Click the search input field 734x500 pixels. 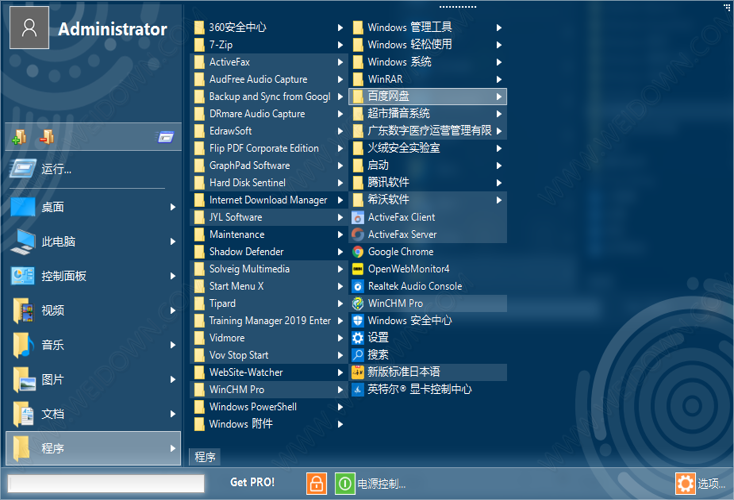106,484
